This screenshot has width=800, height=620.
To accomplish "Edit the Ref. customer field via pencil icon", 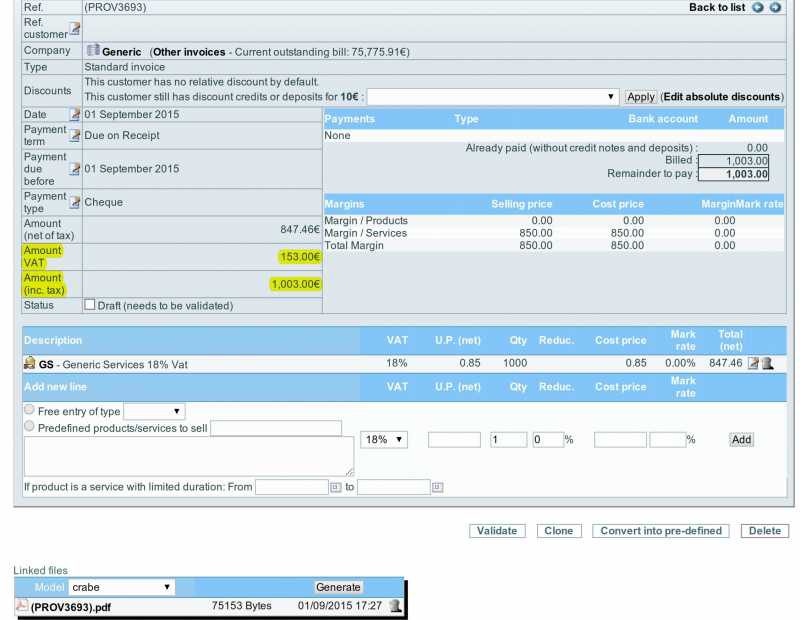I will pos(74,30).
